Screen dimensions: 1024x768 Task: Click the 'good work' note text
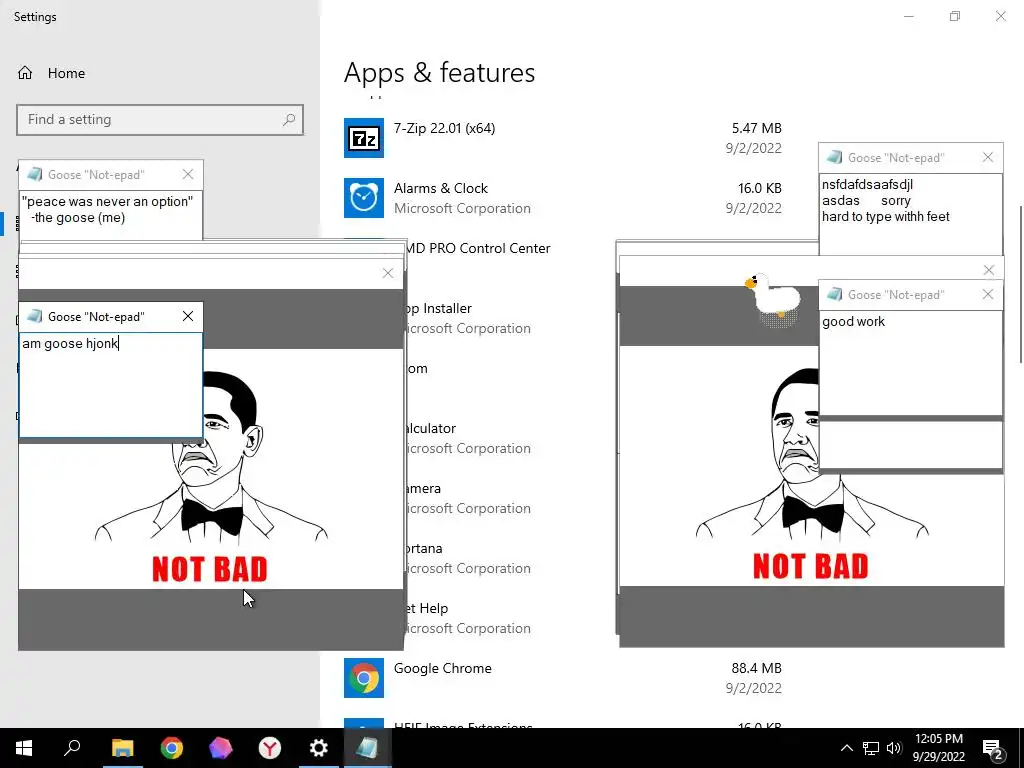[854, 321]
